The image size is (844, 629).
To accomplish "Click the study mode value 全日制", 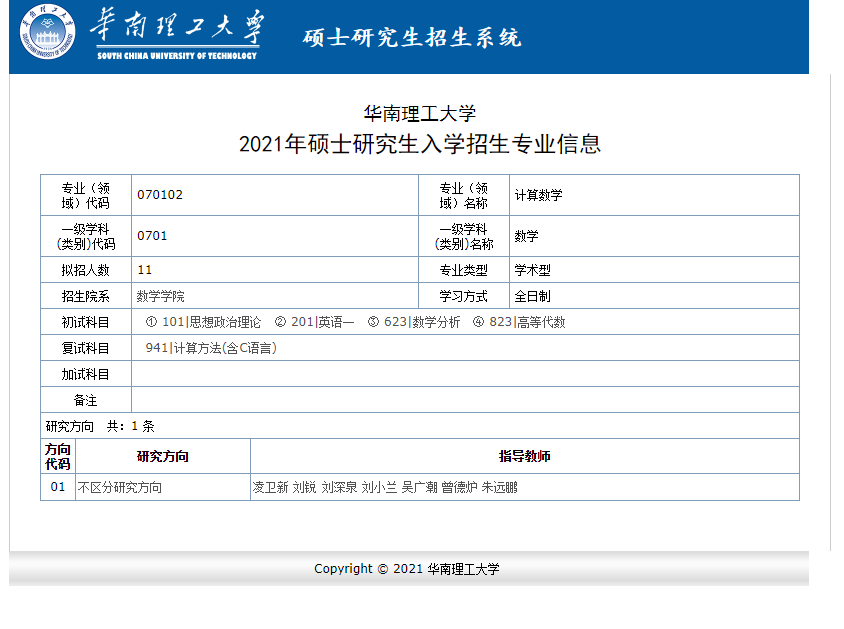I will pos(532,296).
